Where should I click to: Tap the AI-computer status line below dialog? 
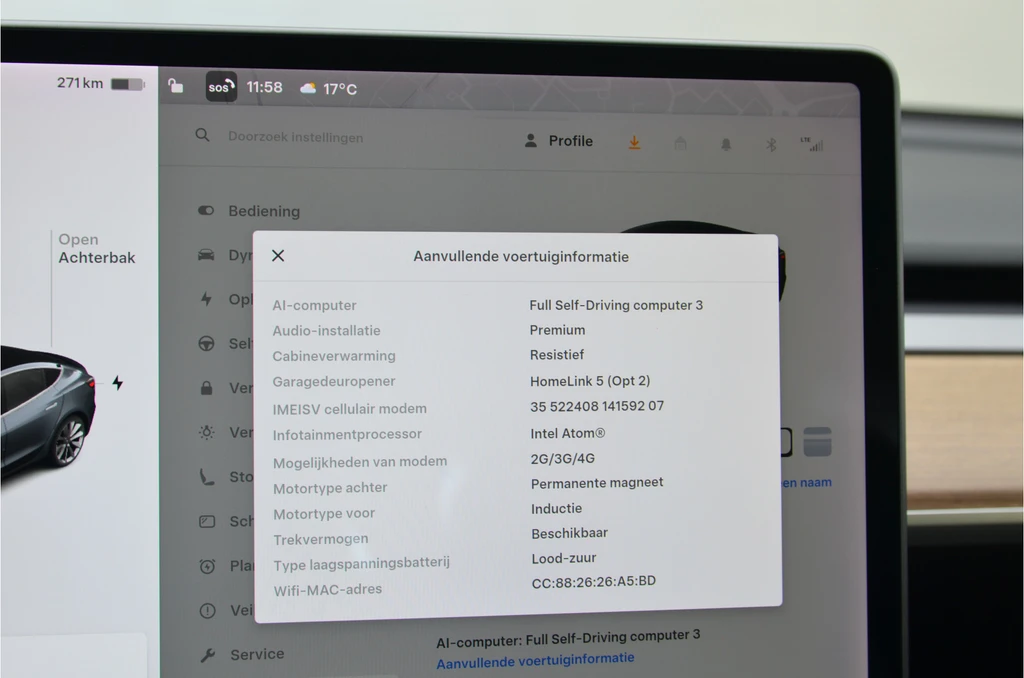point(568,638)
